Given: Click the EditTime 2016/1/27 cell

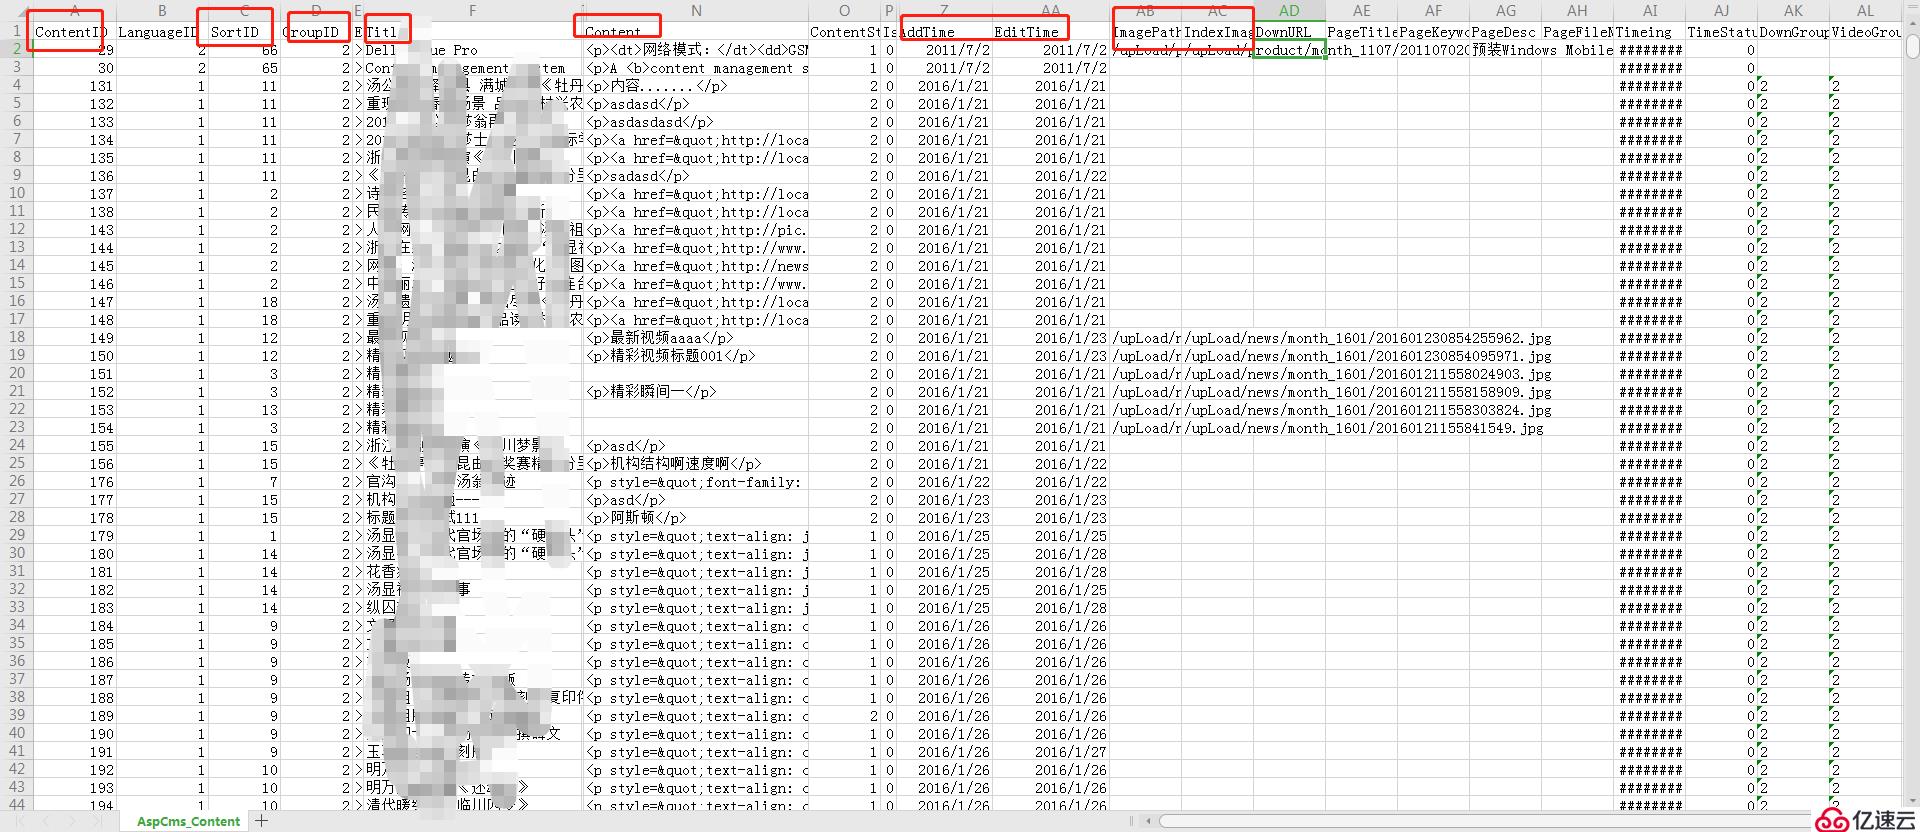Looking at the screenshot, I should (x=1052, y=752).
